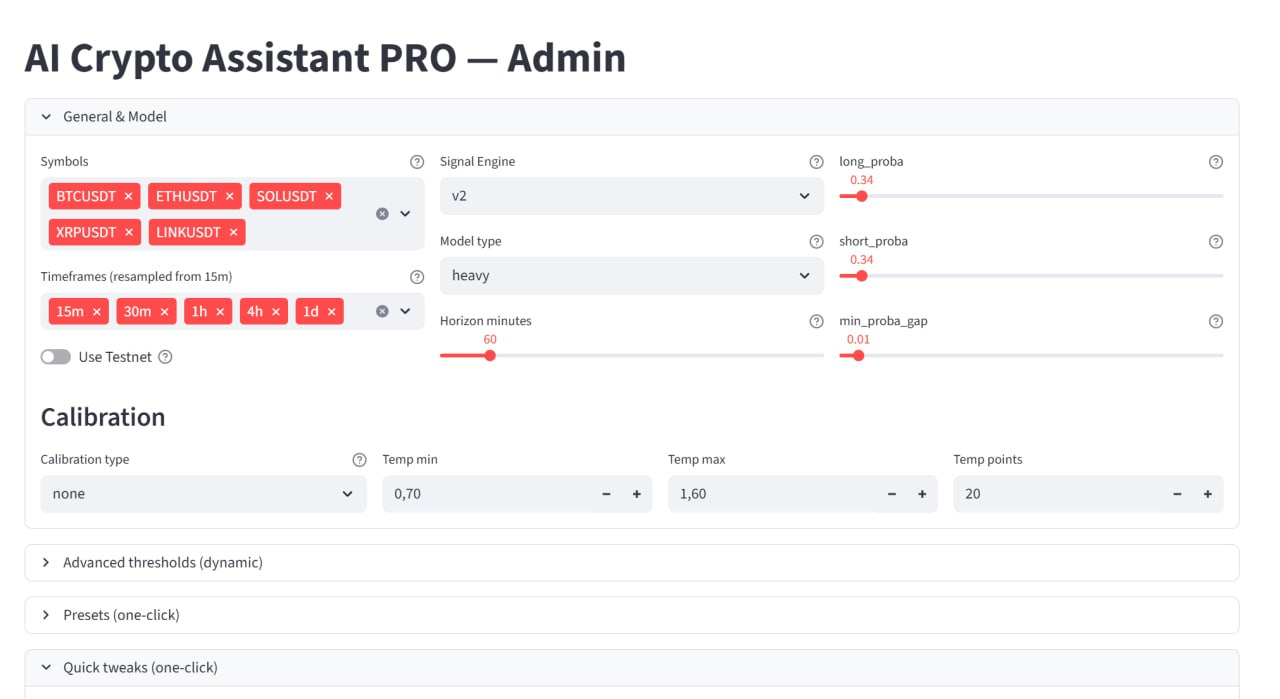Screen dimensions: 1280x699
Task: Open the Calibration type dropdown
Action: [204, 494]
